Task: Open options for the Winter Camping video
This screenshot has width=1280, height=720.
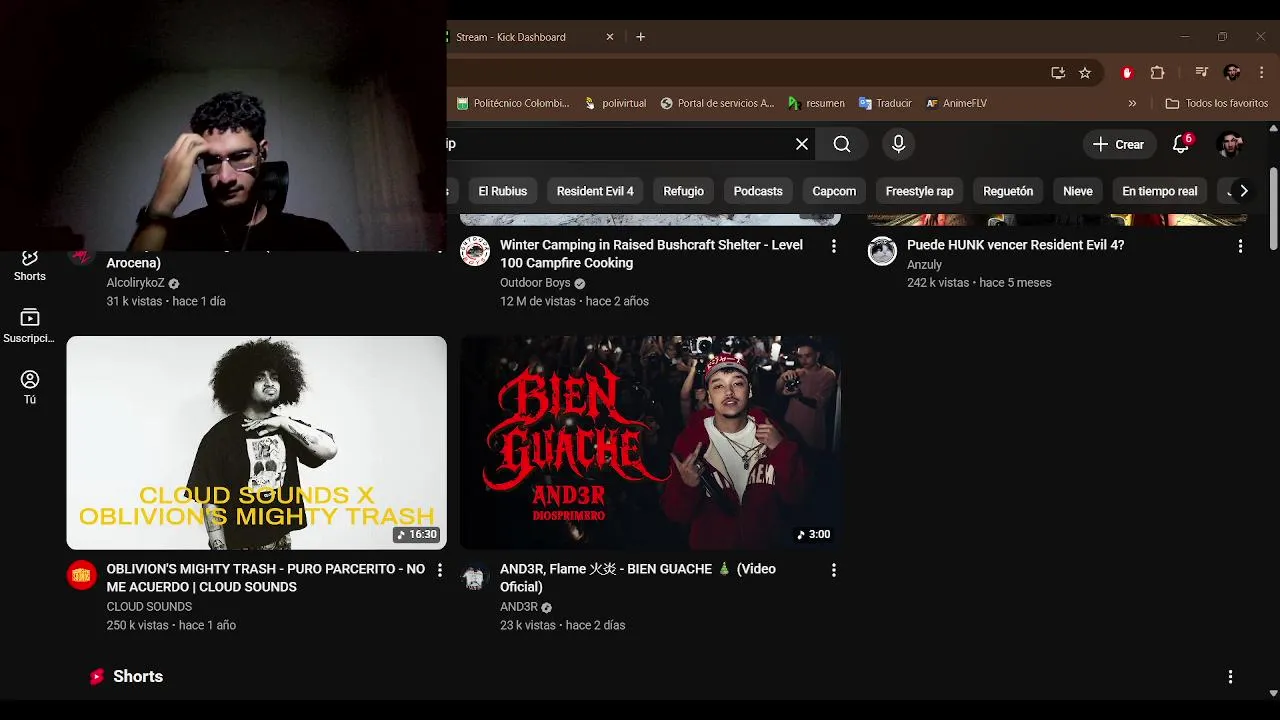Action: (x=833, y=246)
